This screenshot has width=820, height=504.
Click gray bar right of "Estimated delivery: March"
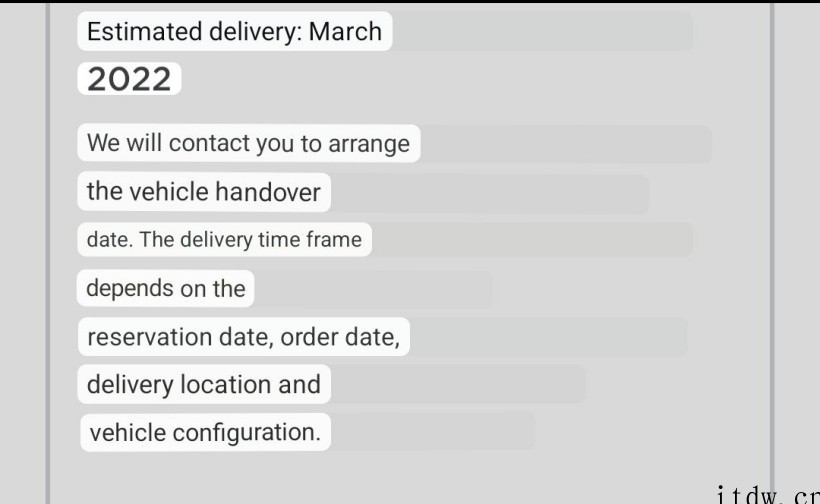pyautogui.click(x=542, y=32)
